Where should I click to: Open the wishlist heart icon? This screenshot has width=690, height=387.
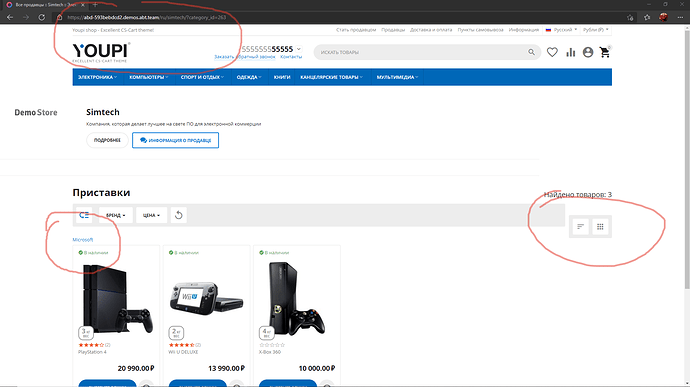(x=552, y=52)
